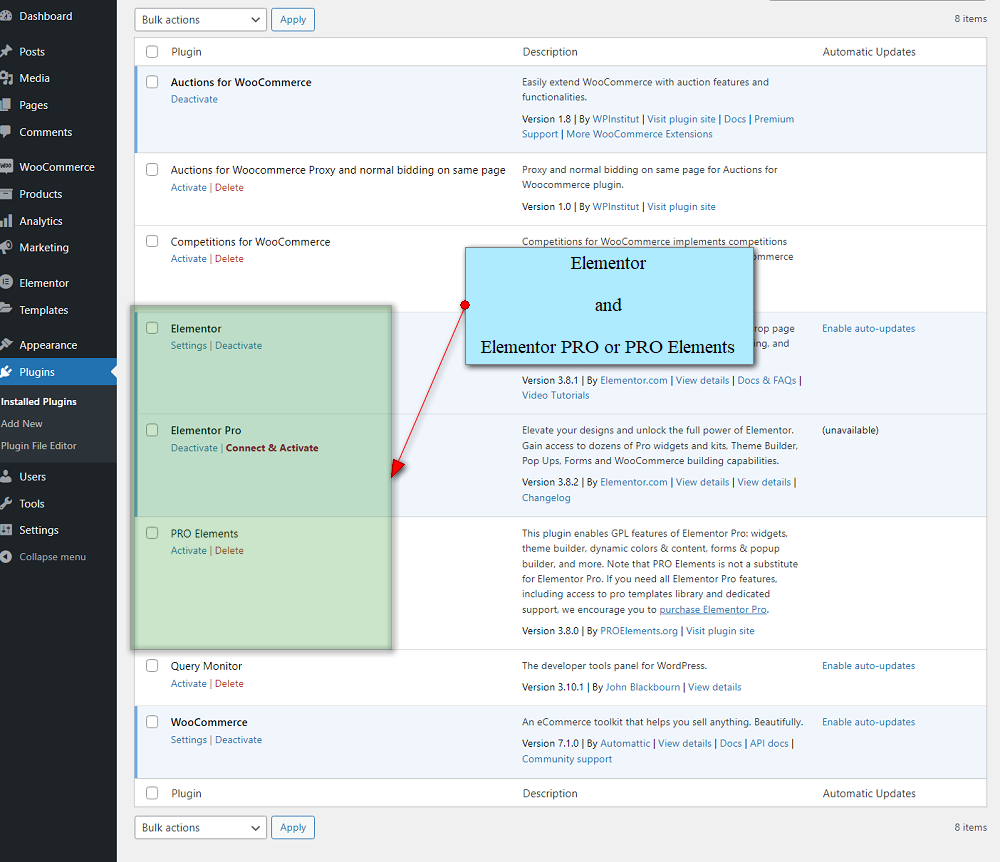Tick the Elementor Pro plugin checkbox
This screenshot has height=862, width=1000.
(x=152, y=430)
